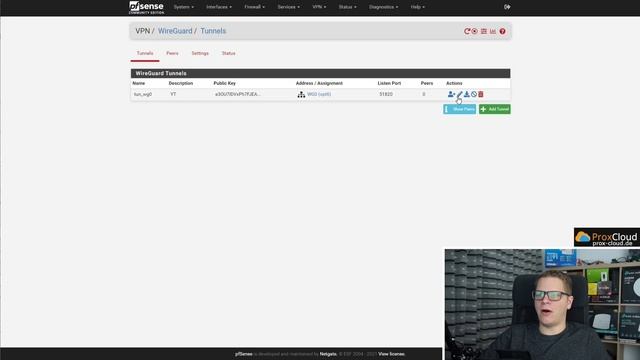The height and width of the screenshot is (360, 640).
Task: Click the Address / Assignment column header
Action: tap(319, 83)
